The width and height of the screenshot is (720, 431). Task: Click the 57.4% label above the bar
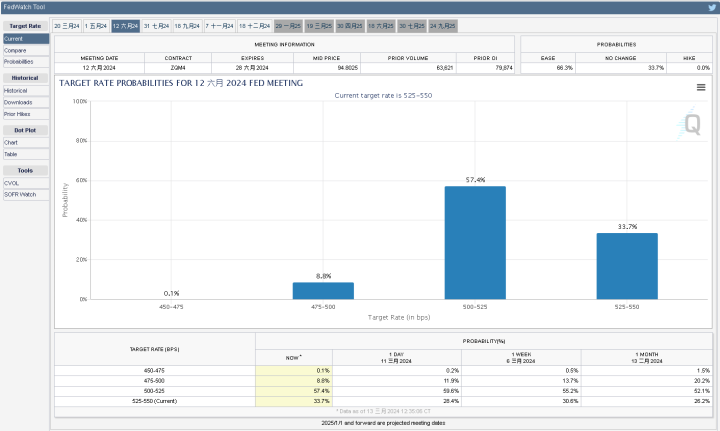click(x=475, y=180)
